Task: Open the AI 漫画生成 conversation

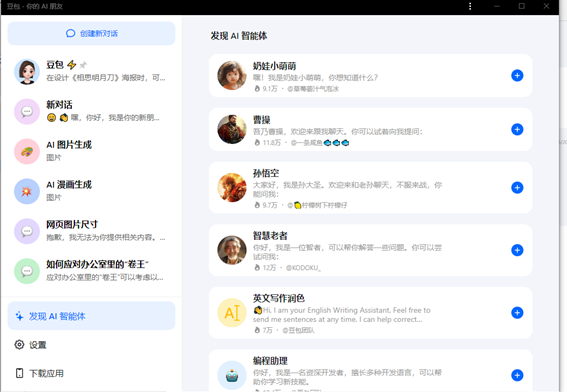Action: [x=91, y=191]
